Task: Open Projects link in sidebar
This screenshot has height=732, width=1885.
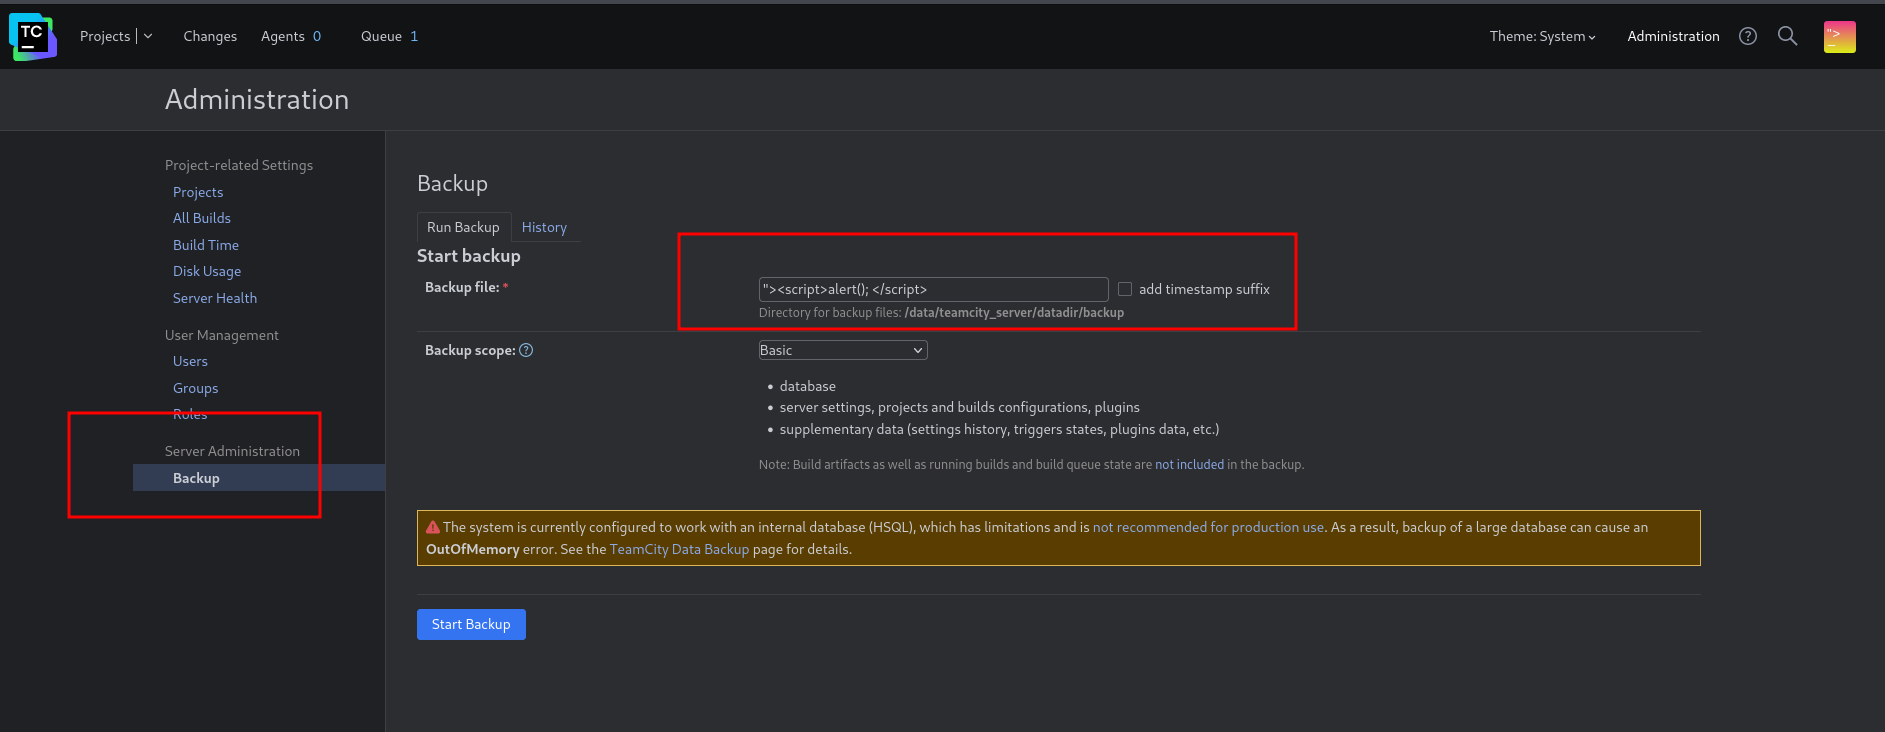Action: pos(198,192)
